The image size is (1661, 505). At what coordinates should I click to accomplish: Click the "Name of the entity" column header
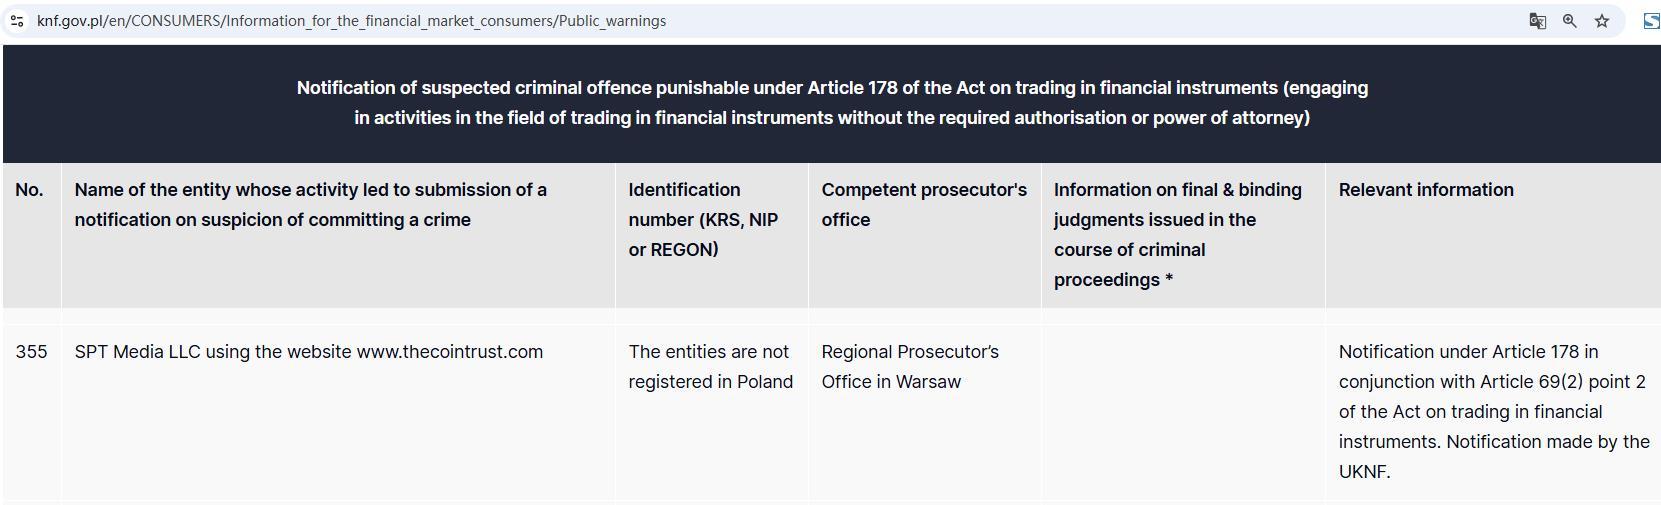click(311, 205)
